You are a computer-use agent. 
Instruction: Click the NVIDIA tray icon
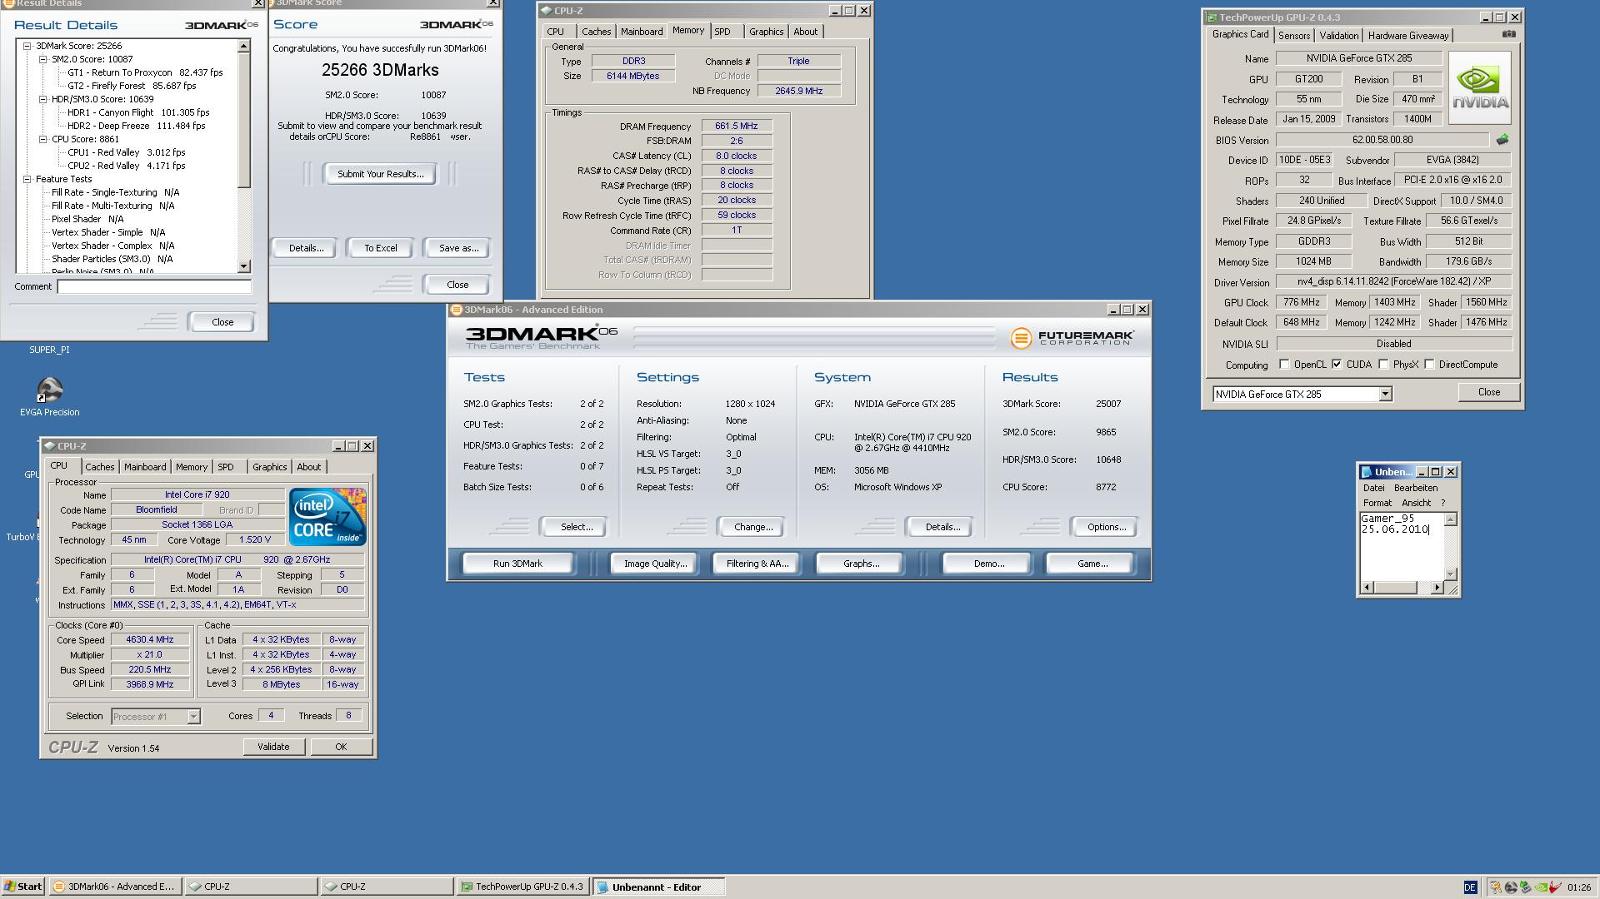tap(1541, 887)
